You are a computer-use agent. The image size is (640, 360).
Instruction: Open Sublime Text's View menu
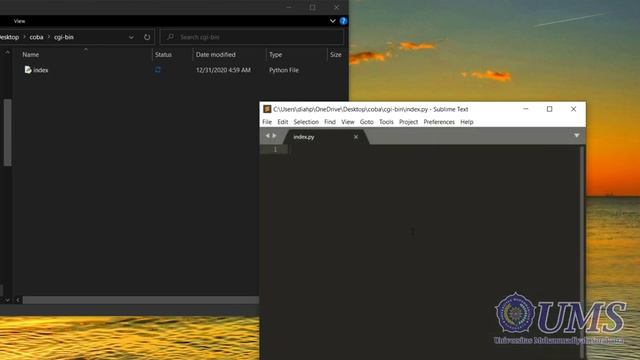(348, 122)
